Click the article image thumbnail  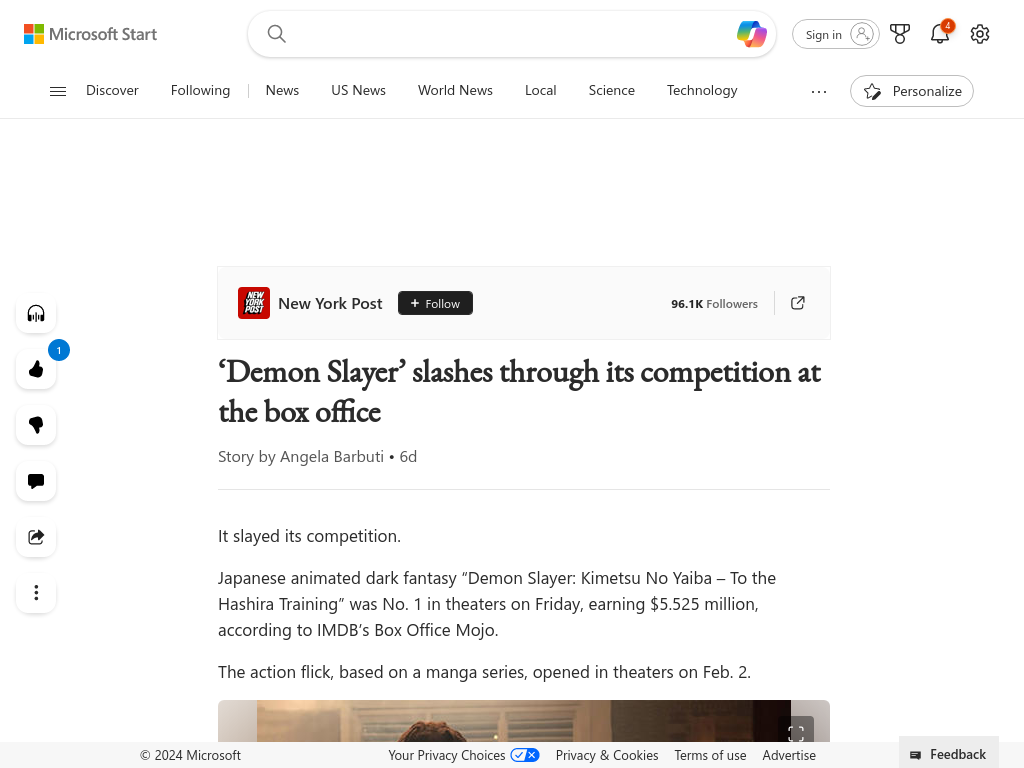pyautogui.click(x=524, y=721)
